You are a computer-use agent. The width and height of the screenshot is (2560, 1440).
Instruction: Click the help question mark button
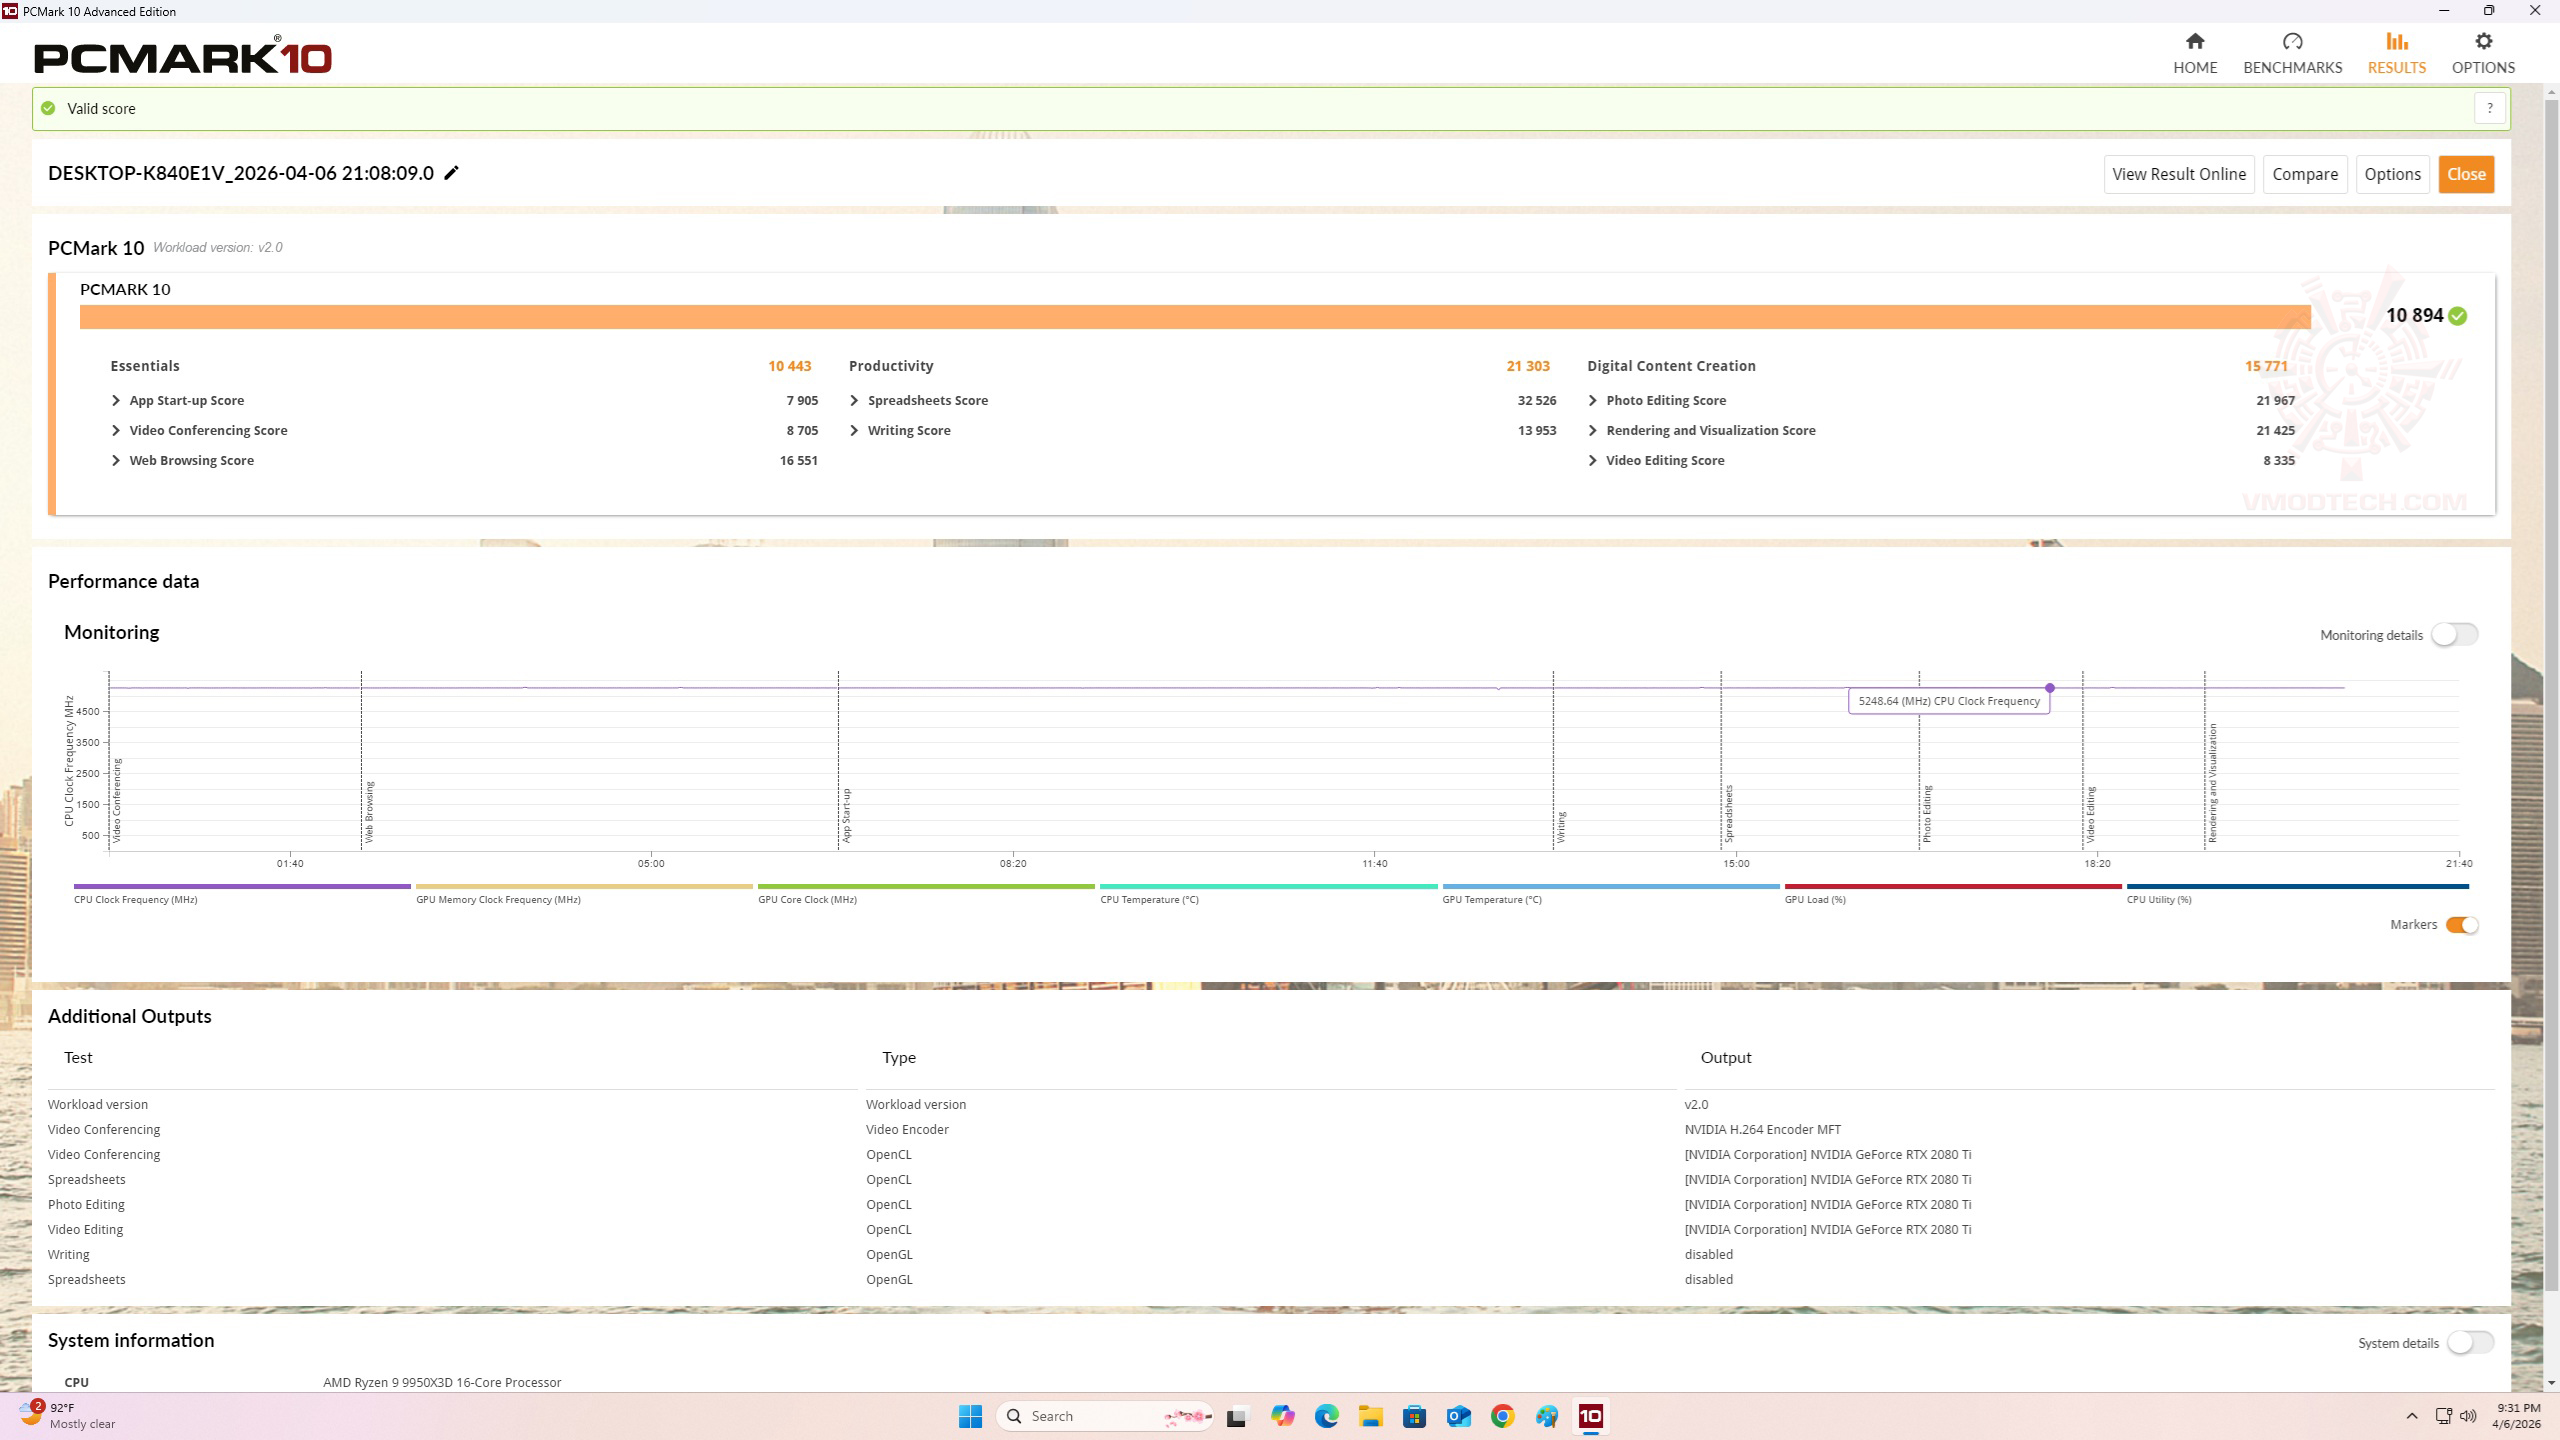pos(2489,108)
